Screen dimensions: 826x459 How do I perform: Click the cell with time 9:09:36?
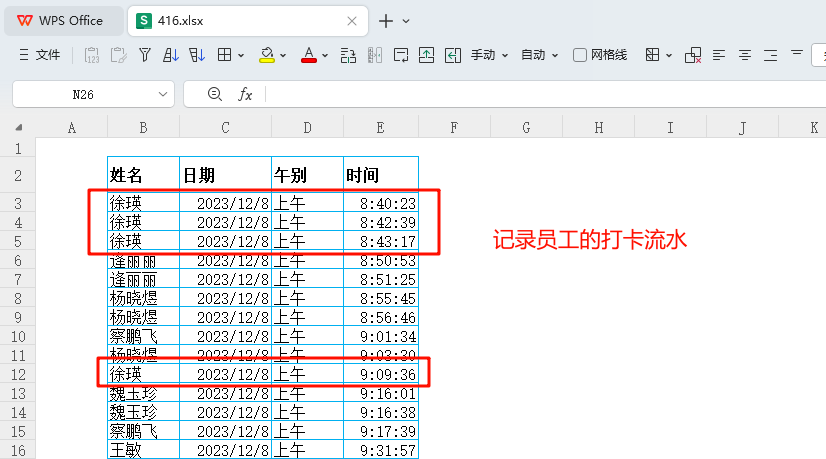(381, 374)
